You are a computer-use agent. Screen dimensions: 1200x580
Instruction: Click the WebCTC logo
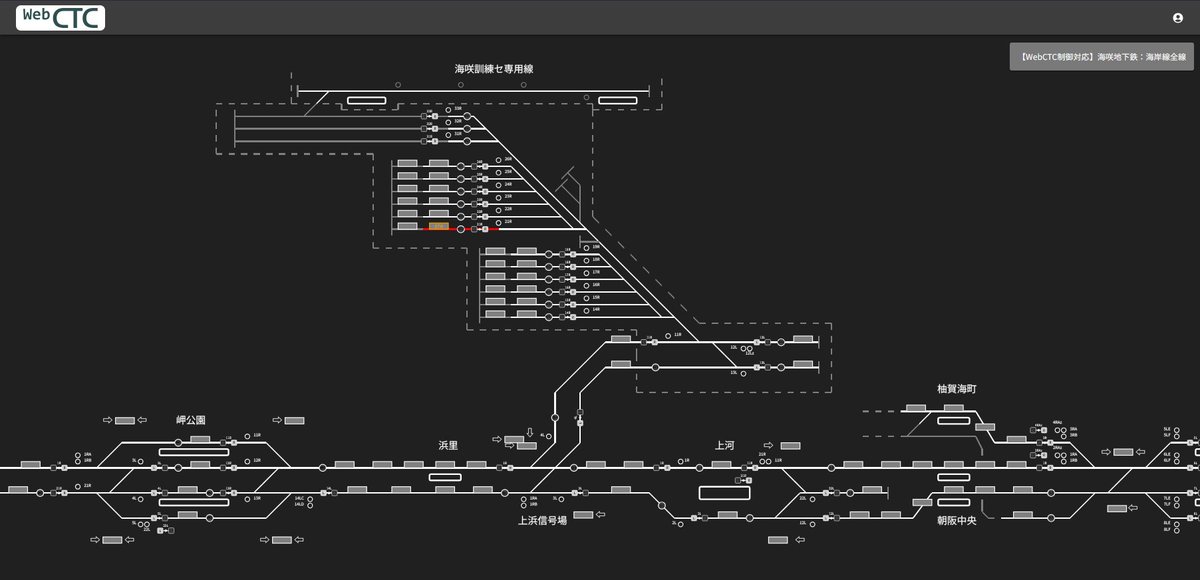[60, 17]
